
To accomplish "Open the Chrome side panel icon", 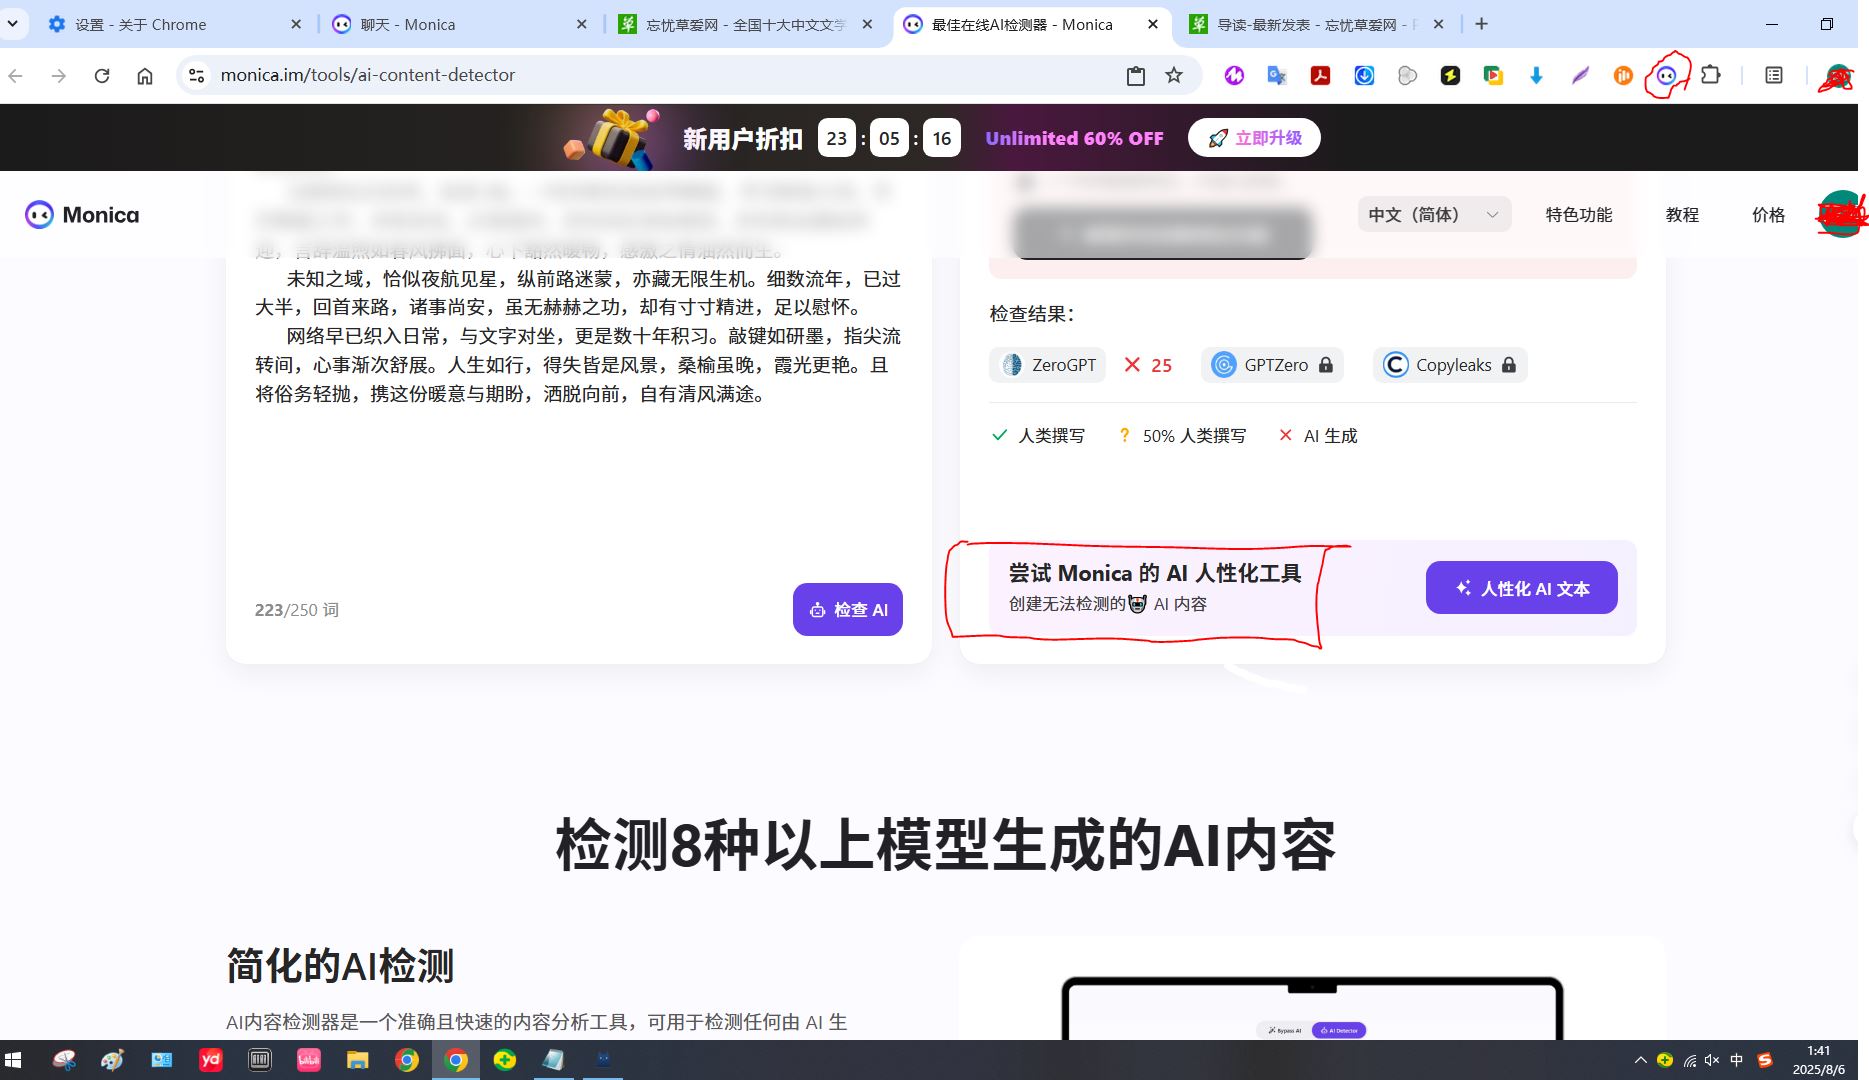I will [1774, 75].
